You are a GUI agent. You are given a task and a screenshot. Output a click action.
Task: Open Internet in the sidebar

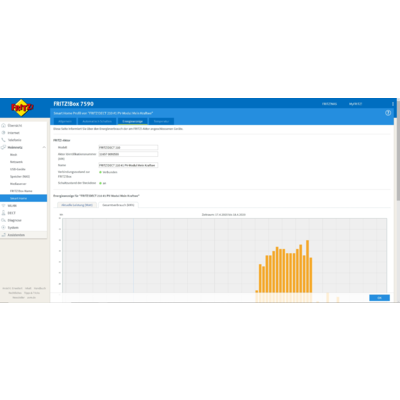click(14, 133)
